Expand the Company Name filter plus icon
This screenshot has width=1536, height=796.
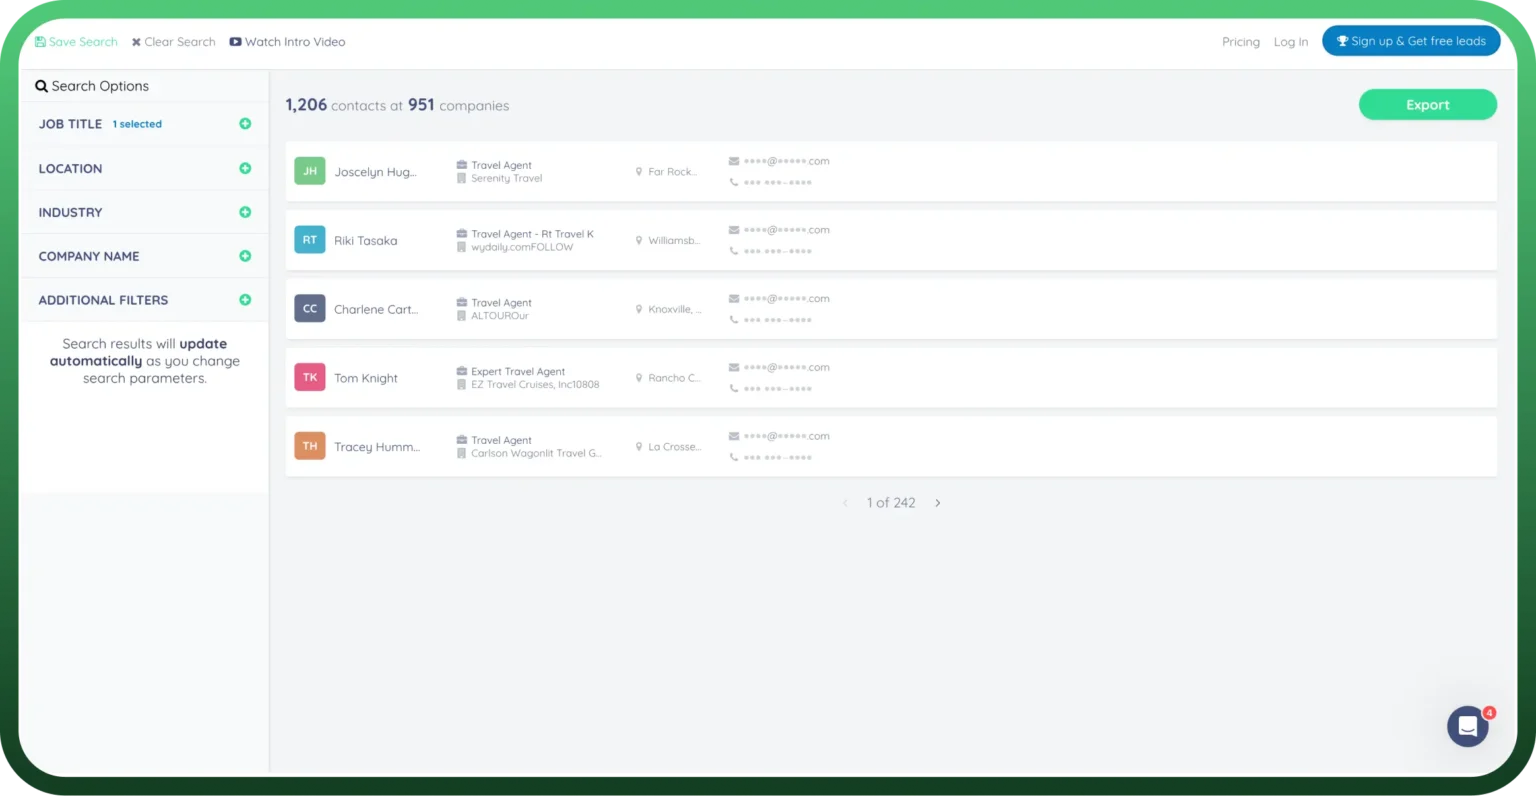(245, 256)
